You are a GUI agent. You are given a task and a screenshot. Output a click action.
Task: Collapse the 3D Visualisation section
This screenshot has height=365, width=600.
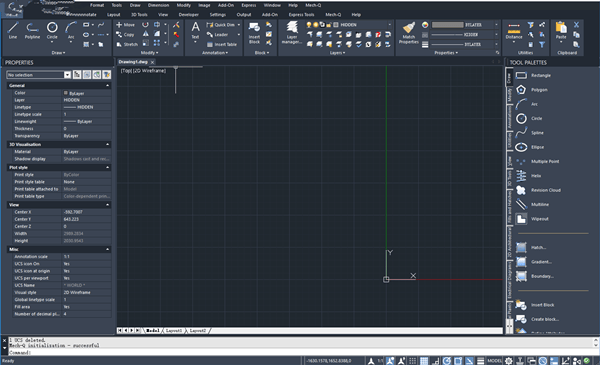(108, 145)
